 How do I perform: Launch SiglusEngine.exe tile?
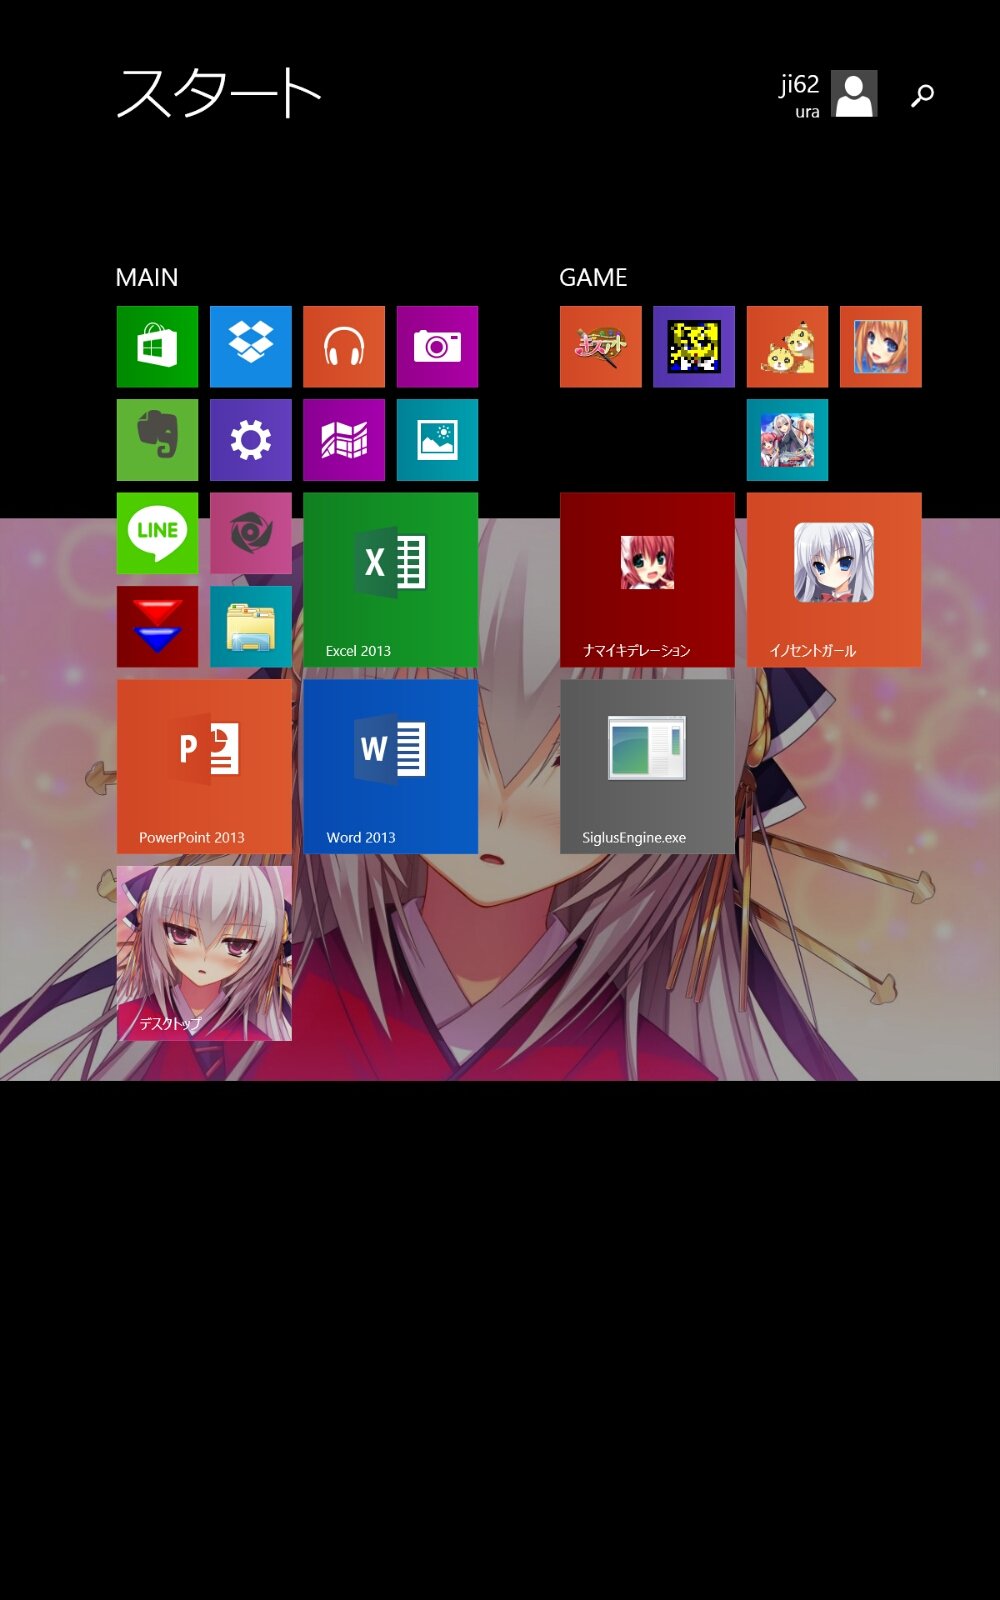point(647,767)
